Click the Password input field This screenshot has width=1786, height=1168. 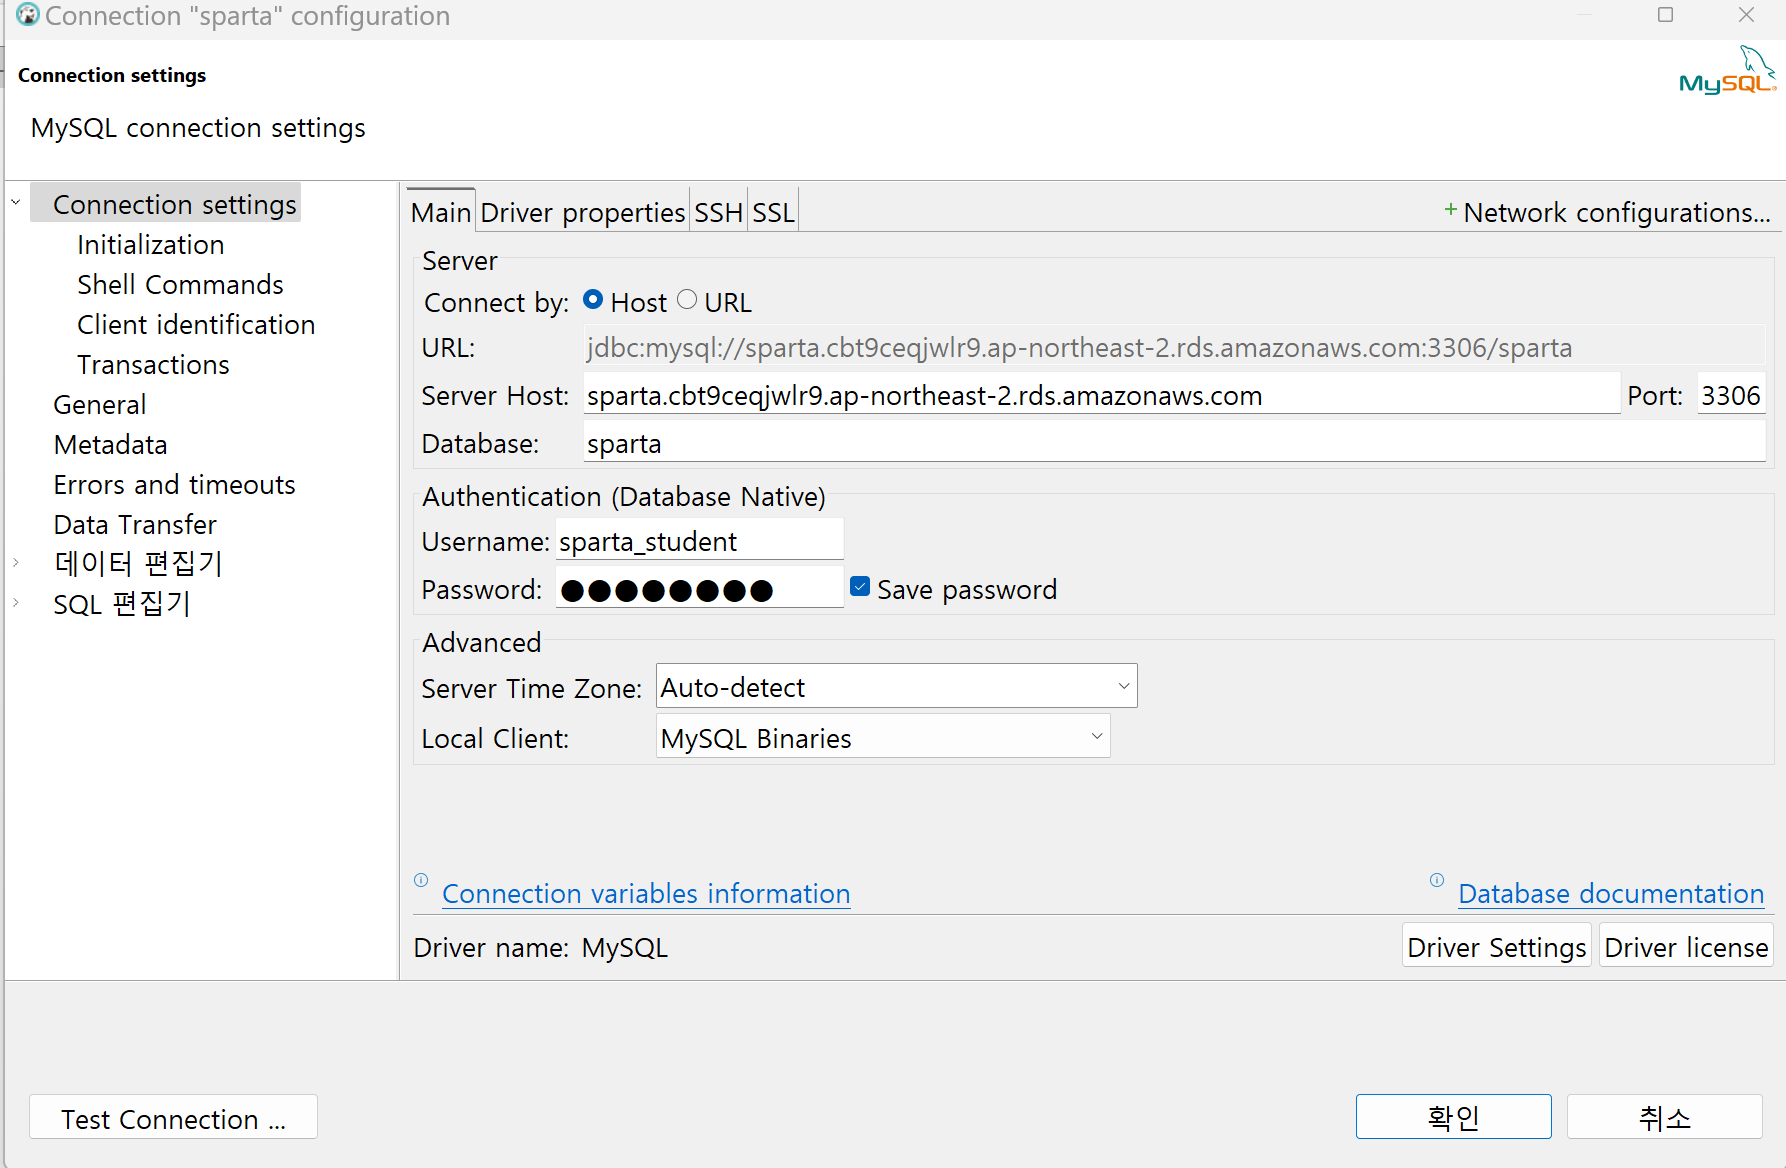tap(700, 589)
